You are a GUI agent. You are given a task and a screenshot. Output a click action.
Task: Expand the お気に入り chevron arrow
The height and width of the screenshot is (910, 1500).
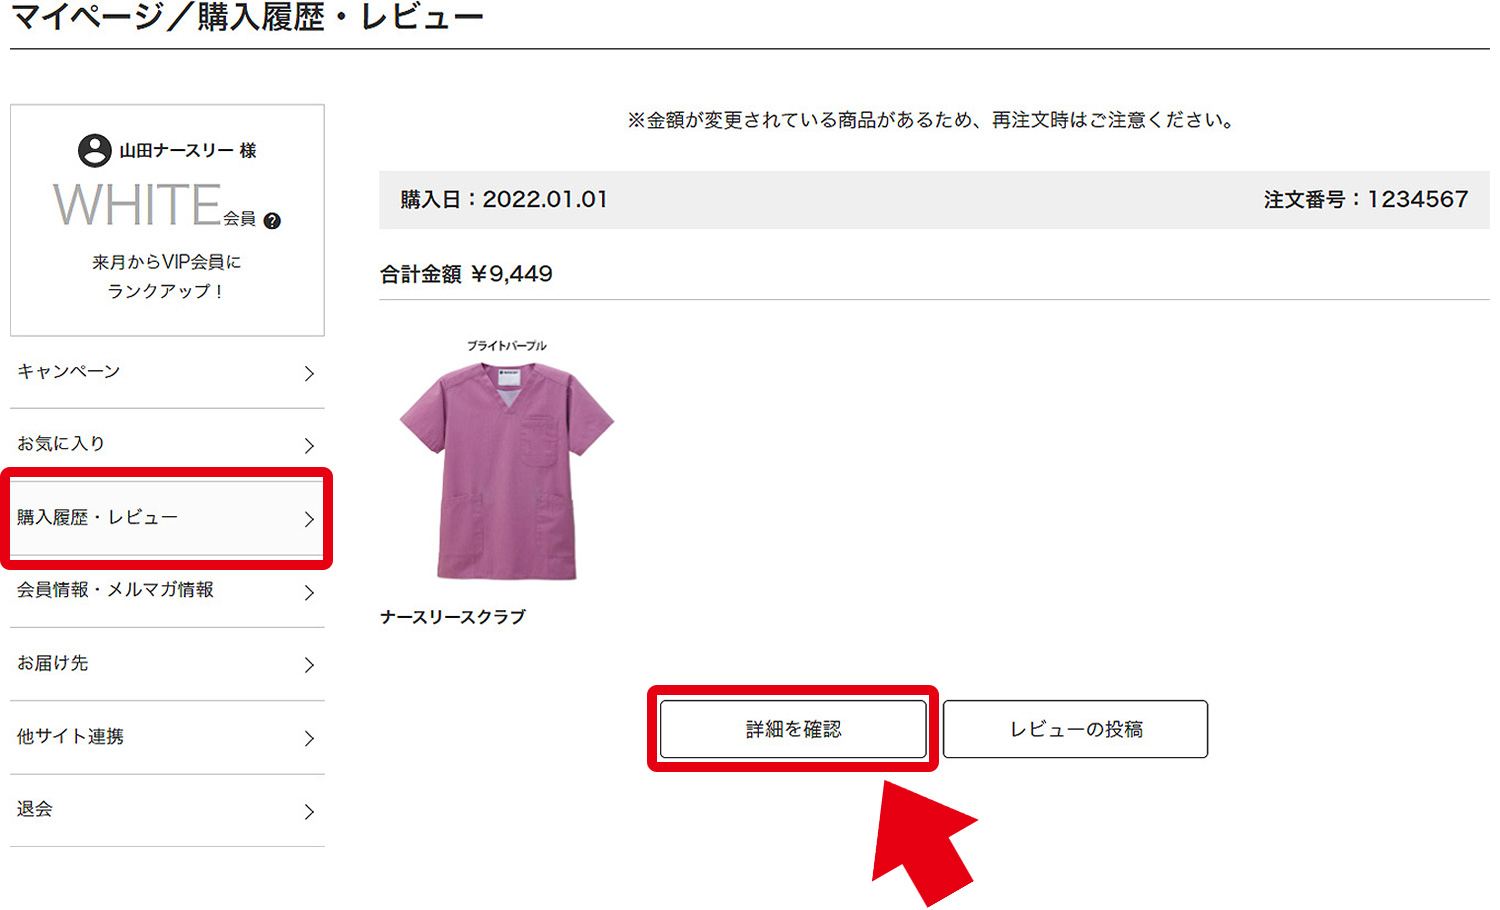pos(309,446)
